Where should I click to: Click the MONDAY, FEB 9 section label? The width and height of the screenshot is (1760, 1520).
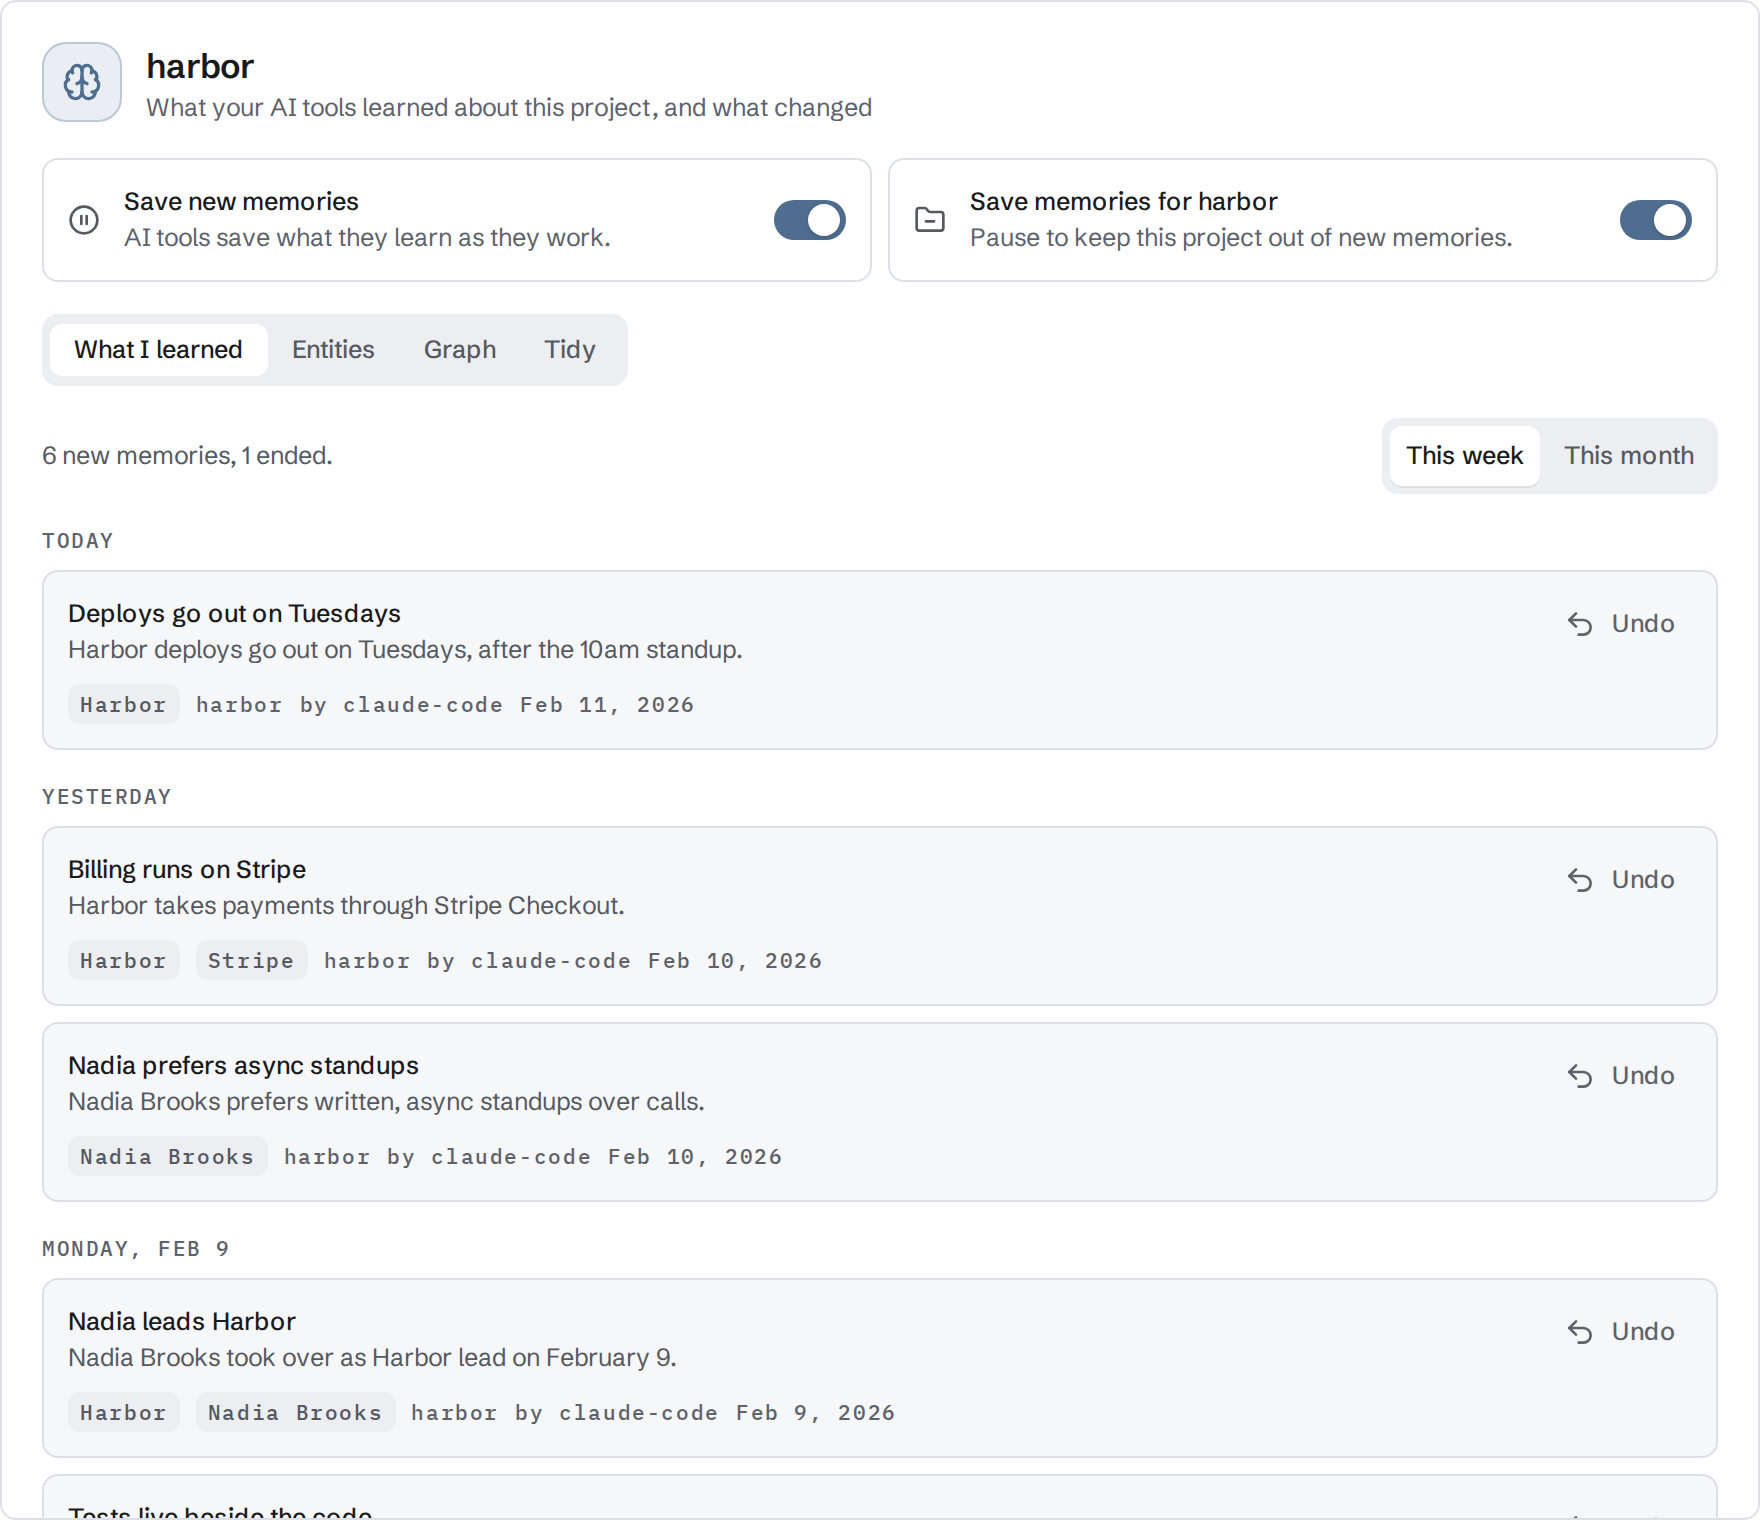click(x=136, y=1249)
